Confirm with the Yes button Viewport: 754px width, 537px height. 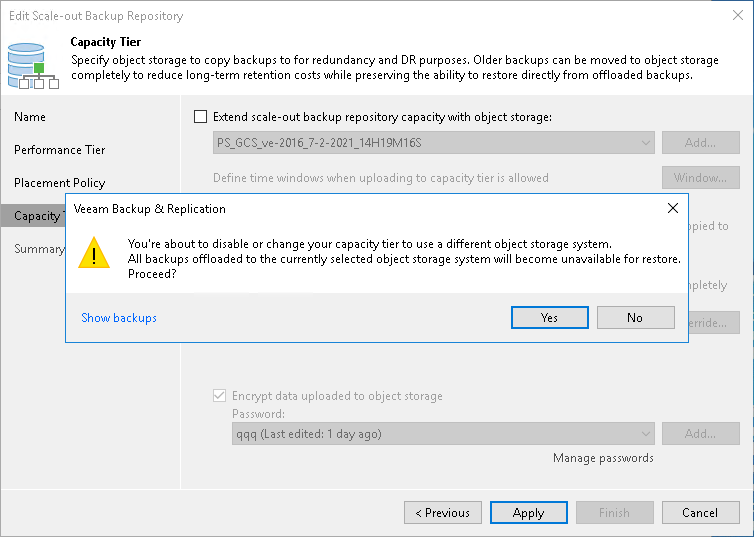point(549,318)
